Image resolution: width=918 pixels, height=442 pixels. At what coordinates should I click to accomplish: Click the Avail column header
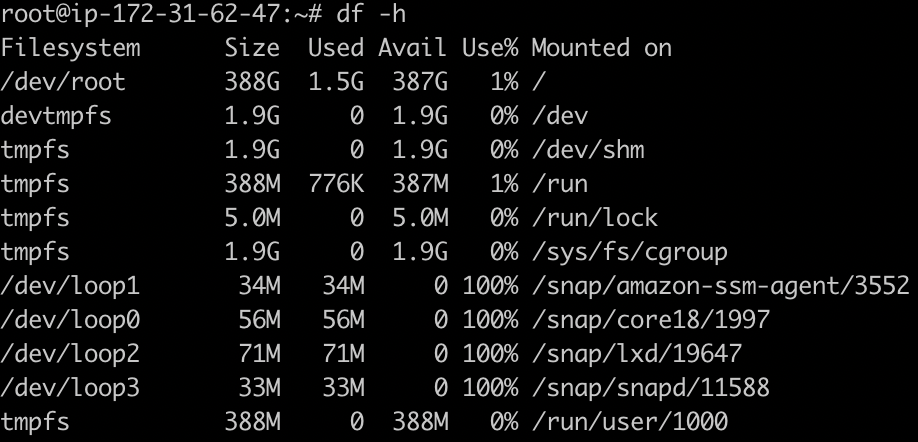point(413,48)
